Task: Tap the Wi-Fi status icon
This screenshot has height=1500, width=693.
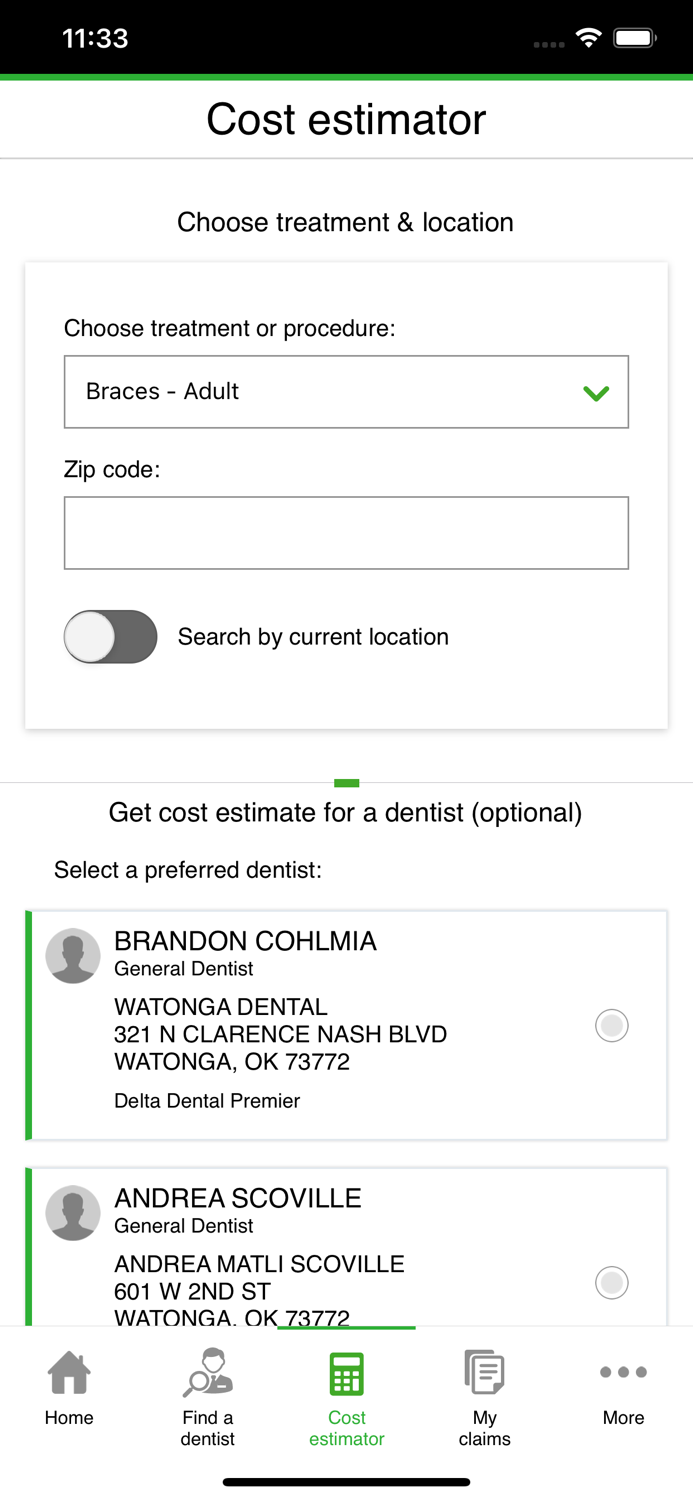Action: click(588, 38)
